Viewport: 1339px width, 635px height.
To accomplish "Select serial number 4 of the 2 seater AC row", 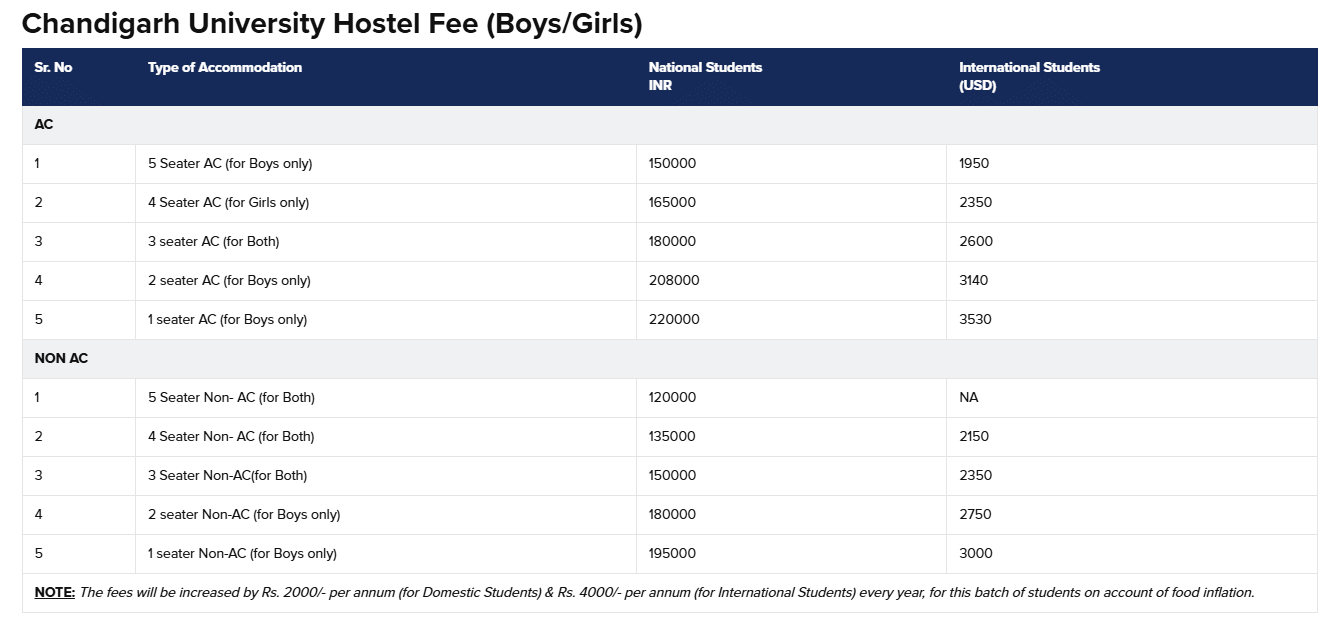I will [38, 280].
